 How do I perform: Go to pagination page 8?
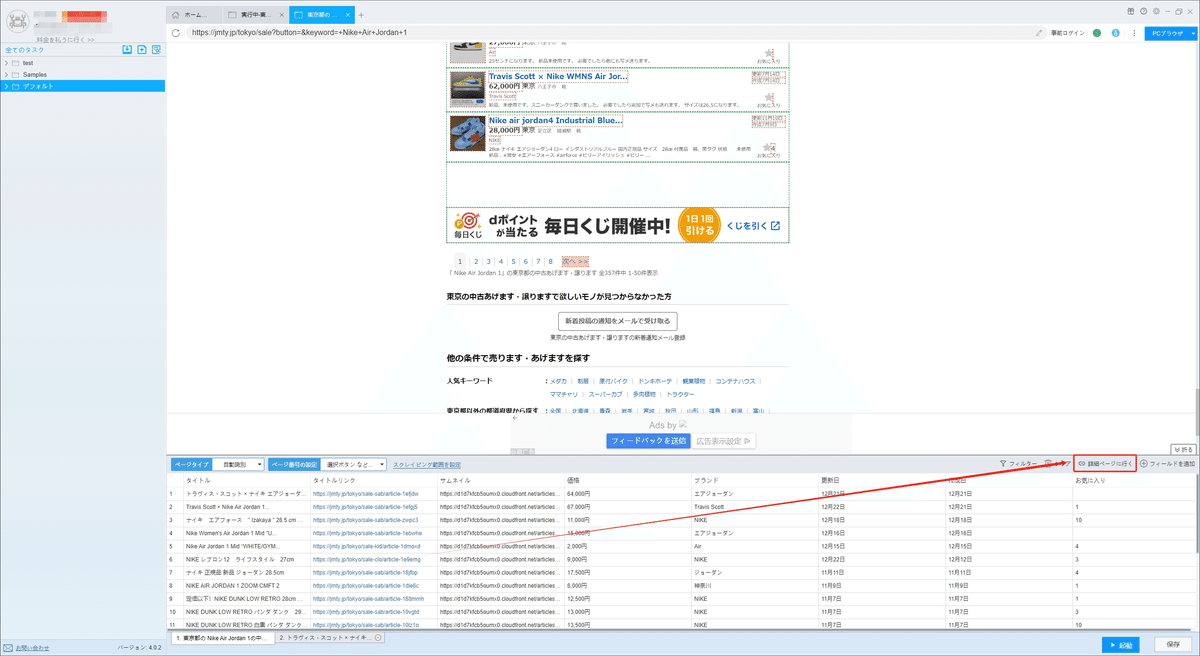tap(550, 261)
